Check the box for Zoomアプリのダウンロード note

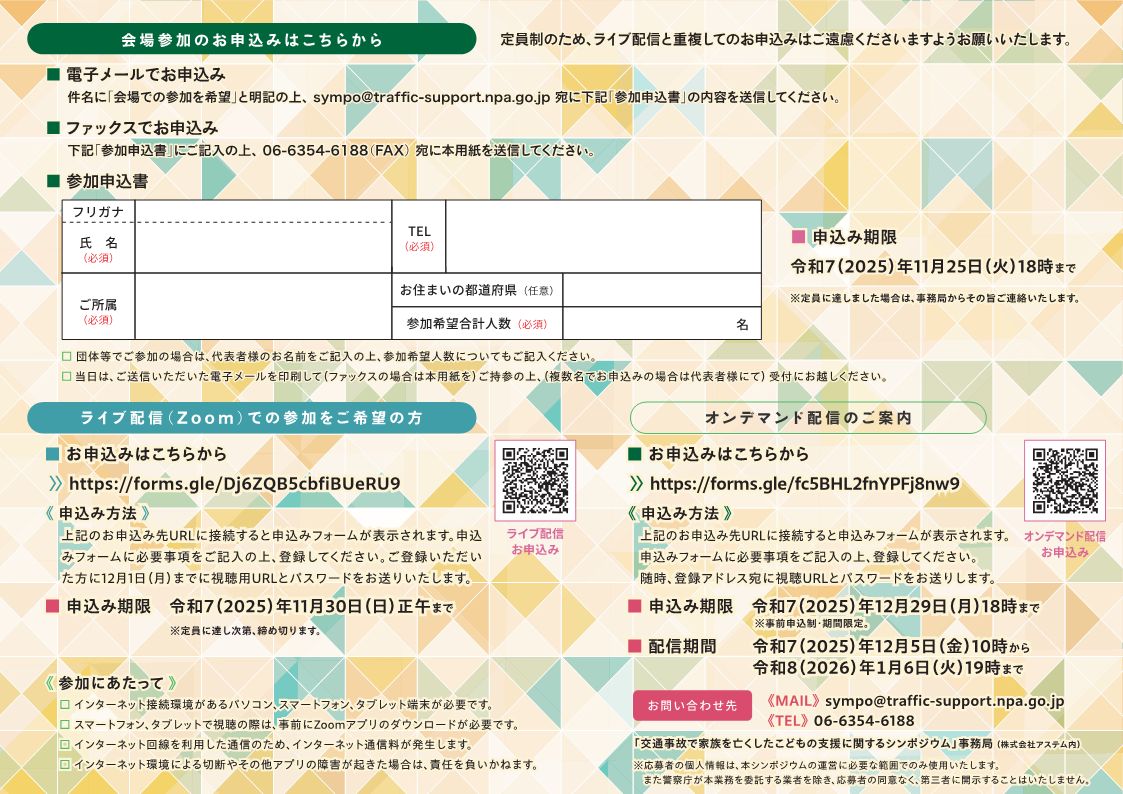coord(65,724)
